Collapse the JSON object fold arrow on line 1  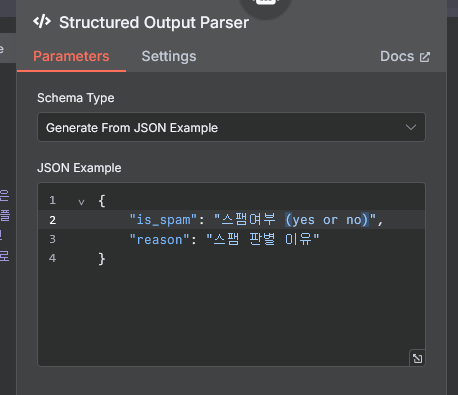click(x=81, y=202)
